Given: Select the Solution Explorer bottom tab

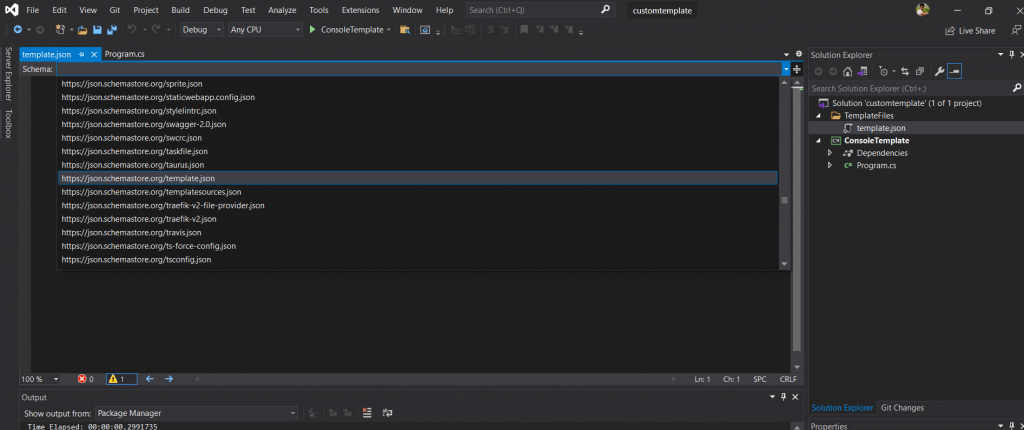Looking at the screenshot, I should [x=842, y=408].
